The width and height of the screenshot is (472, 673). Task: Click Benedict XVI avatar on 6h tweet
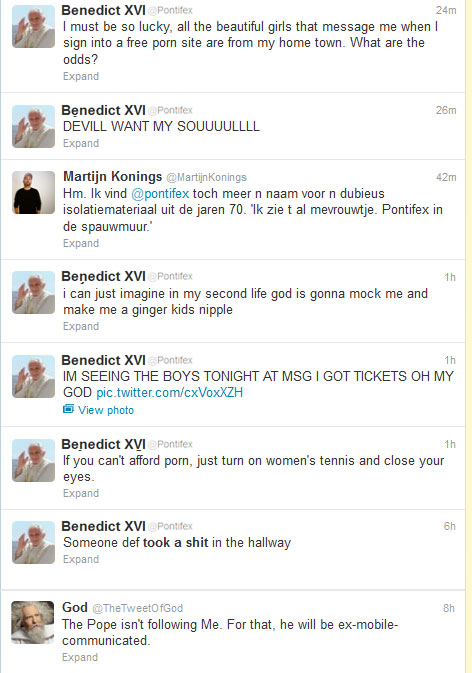[x=33, y=542]
